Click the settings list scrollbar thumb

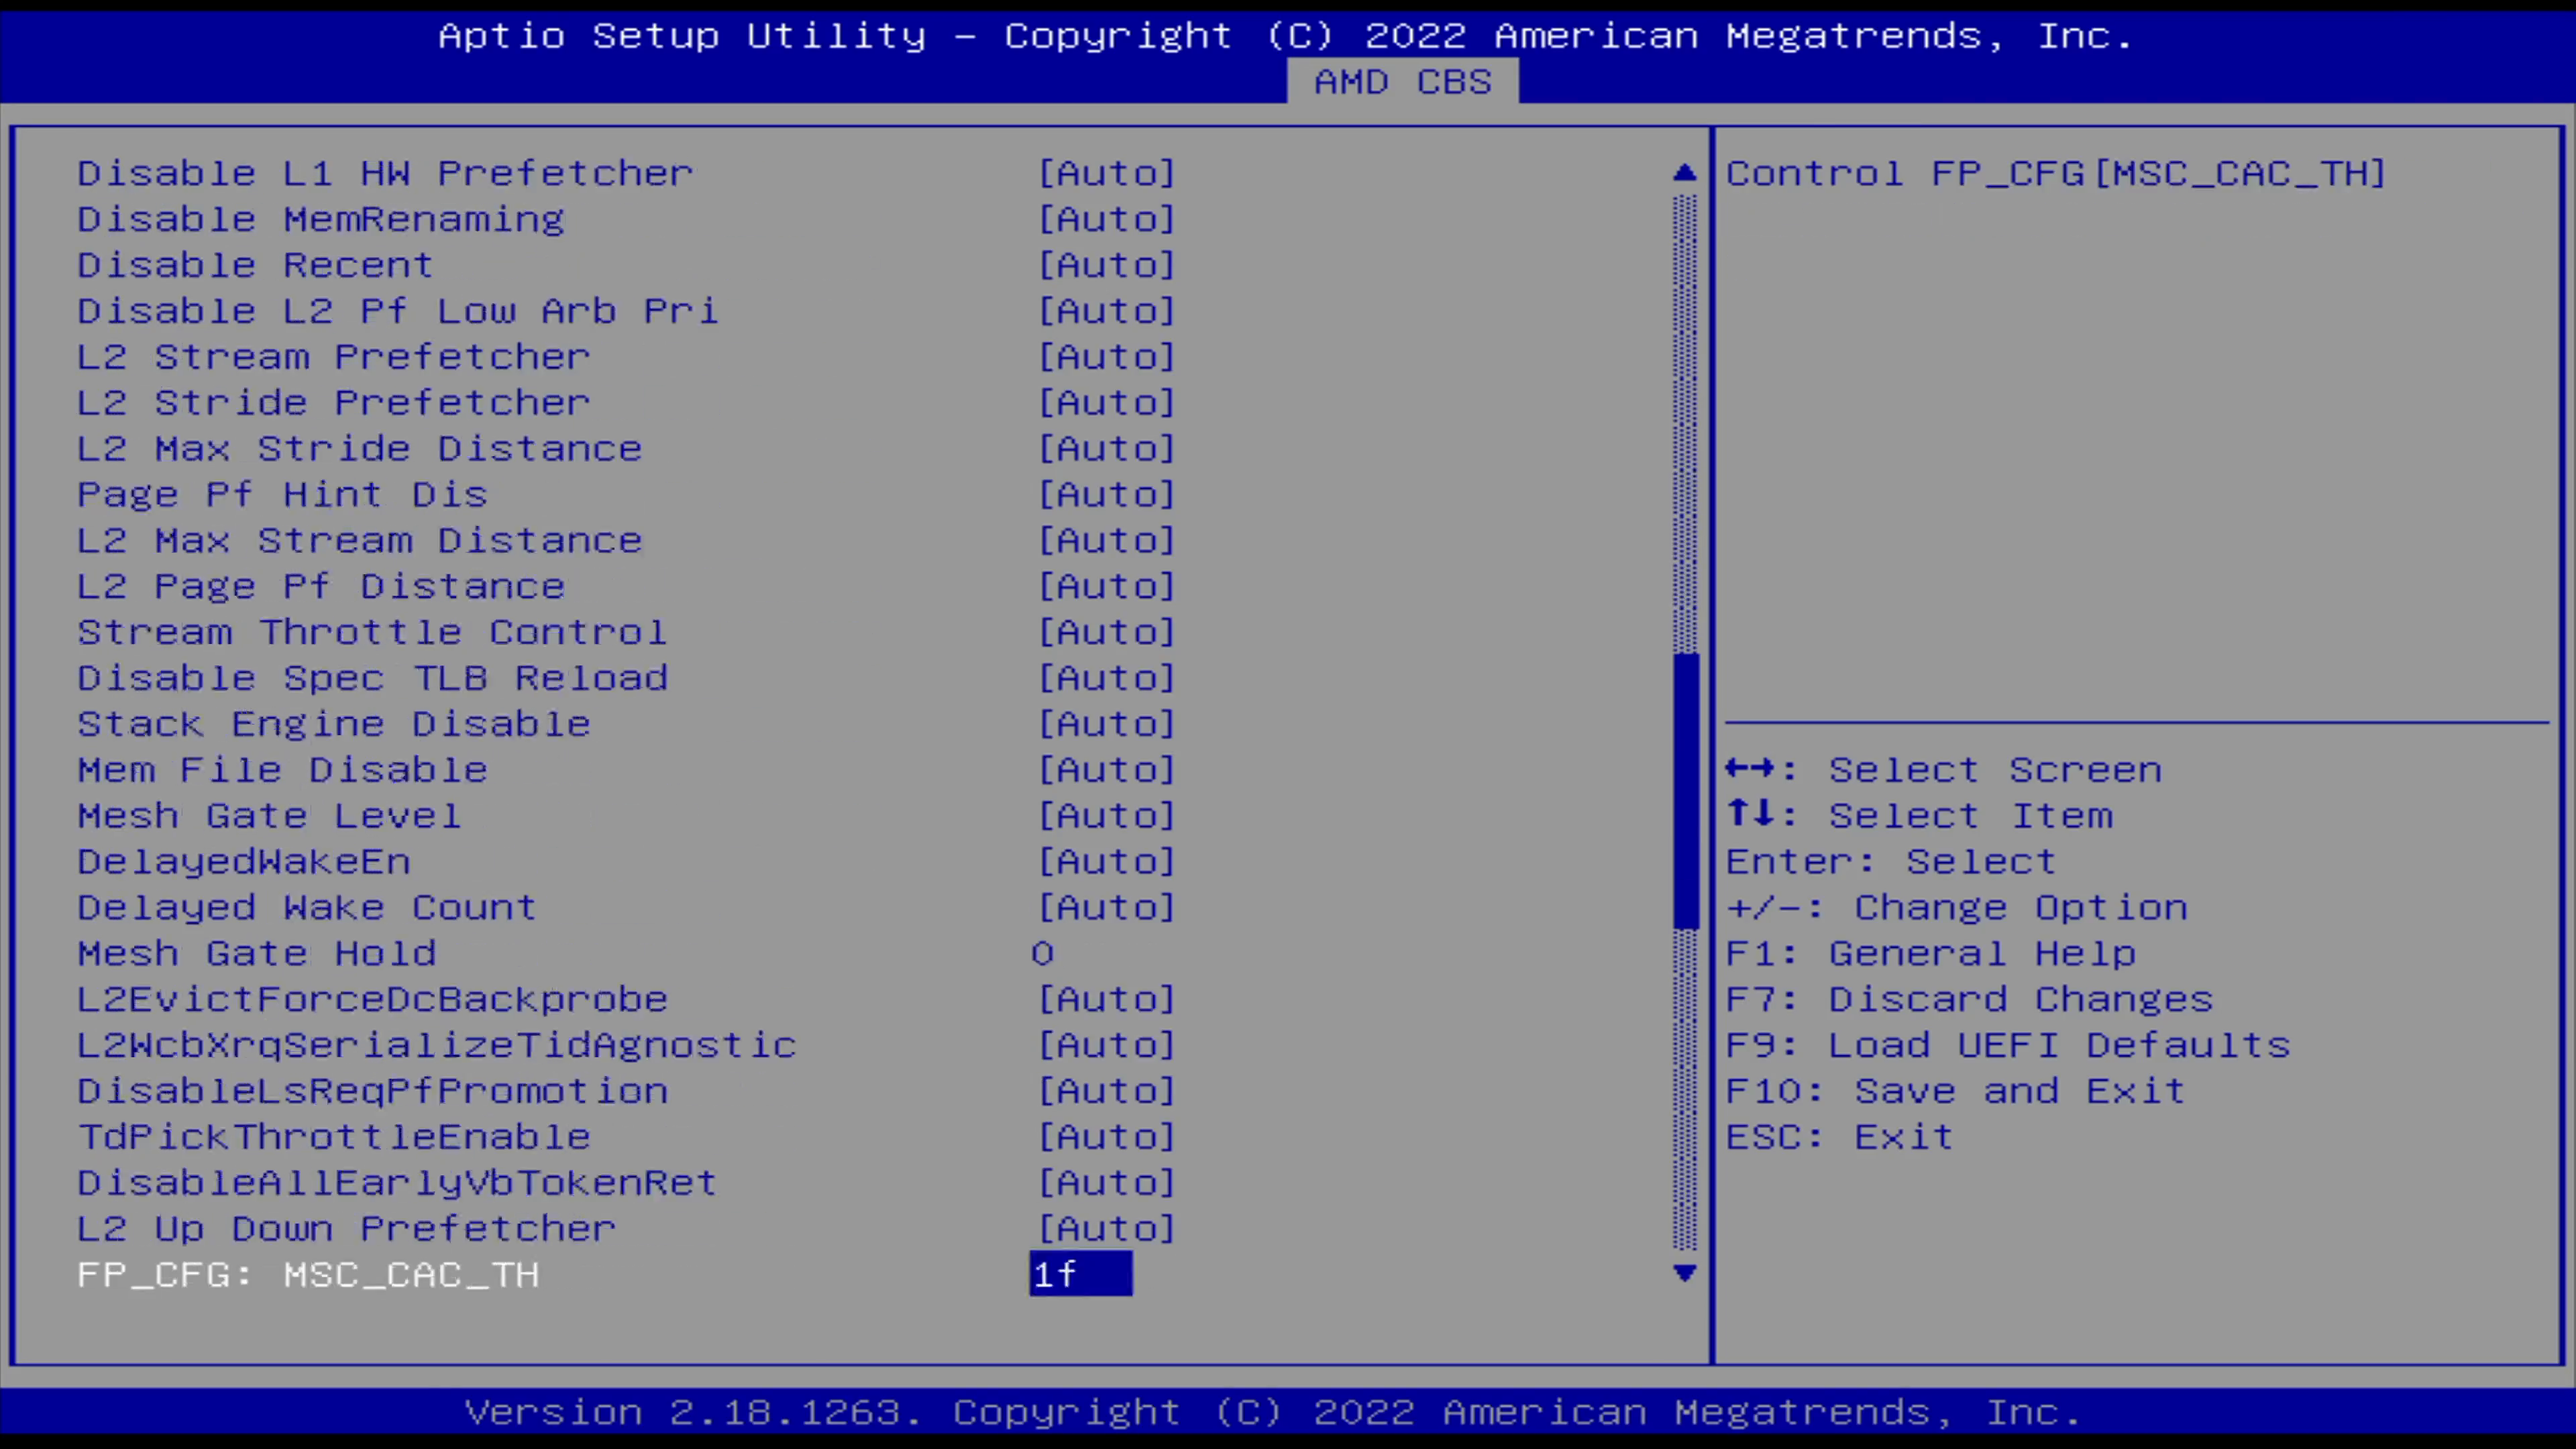[x=1685, y=791]
